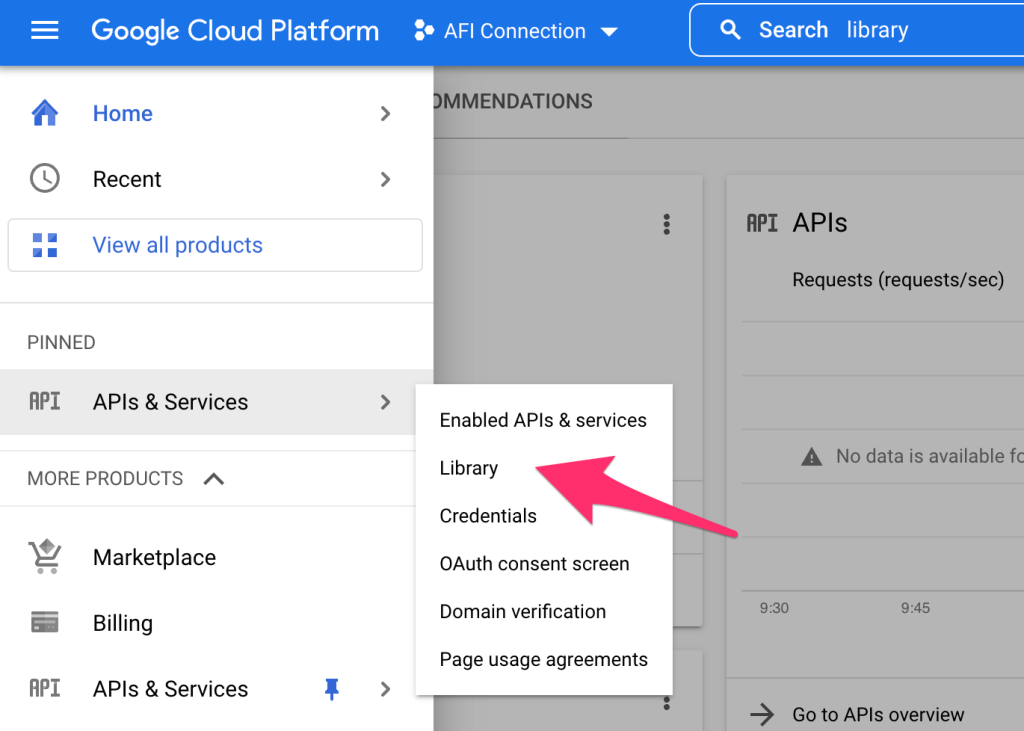
Task: Open Recent via the clock icon
Action: [44, 178]
